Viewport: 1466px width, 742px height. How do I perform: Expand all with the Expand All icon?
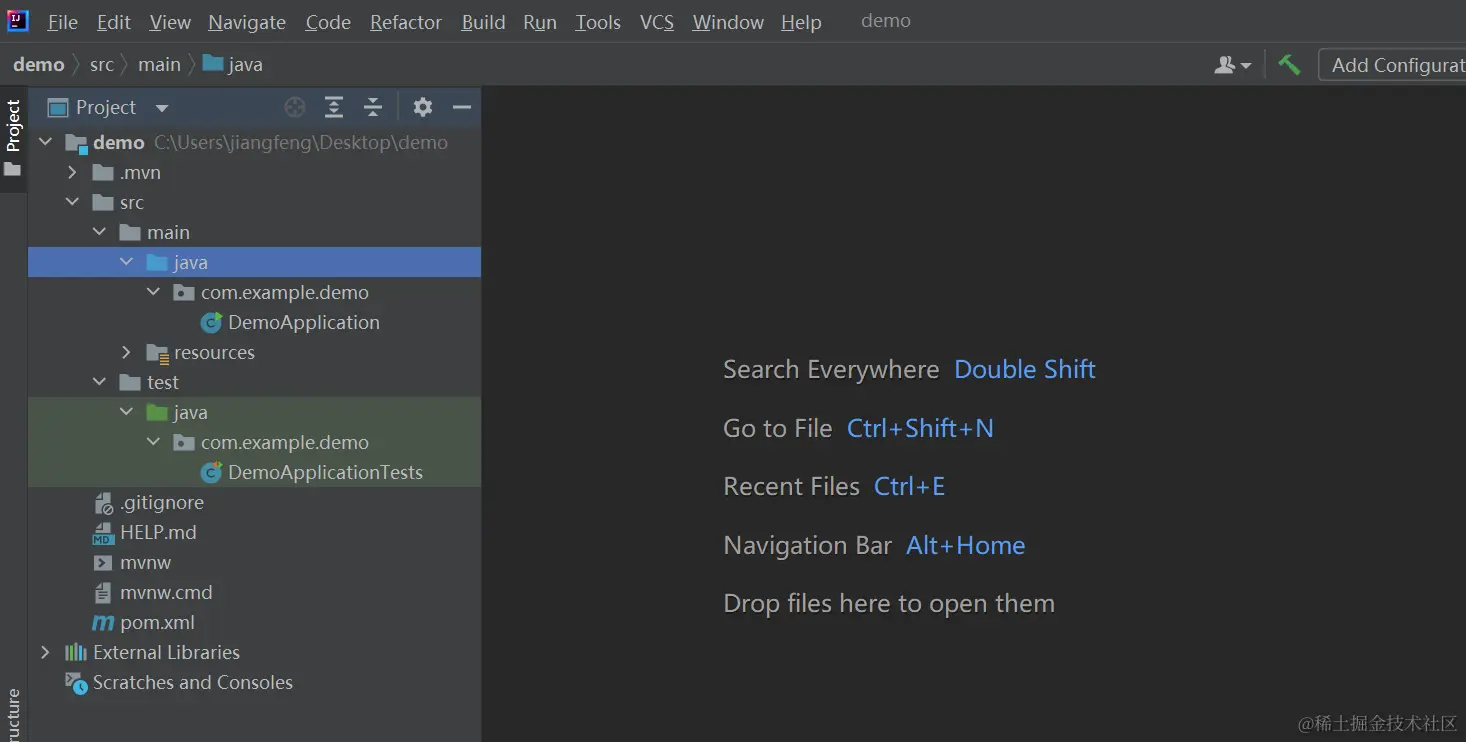coord(334,107)
